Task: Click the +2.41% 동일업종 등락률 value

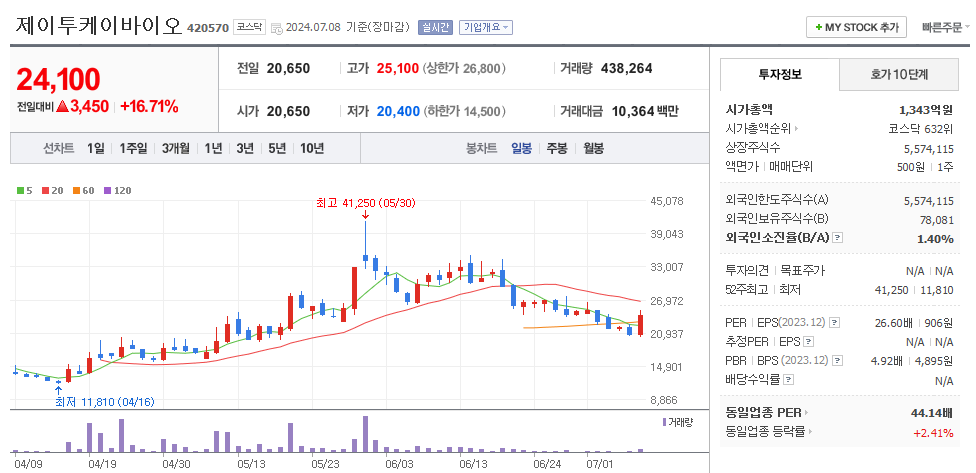Action: point(933,433)
